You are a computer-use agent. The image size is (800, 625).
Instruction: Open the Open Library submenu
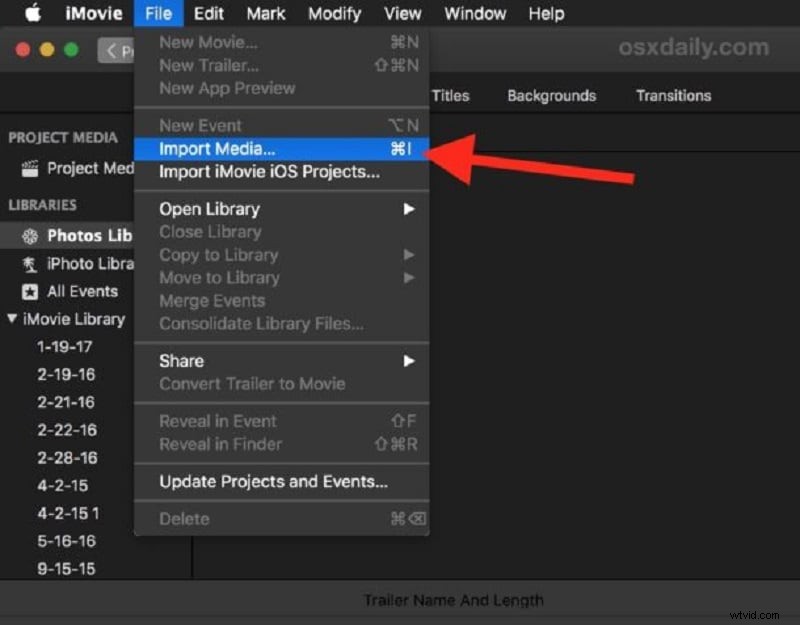click(208, 209)
